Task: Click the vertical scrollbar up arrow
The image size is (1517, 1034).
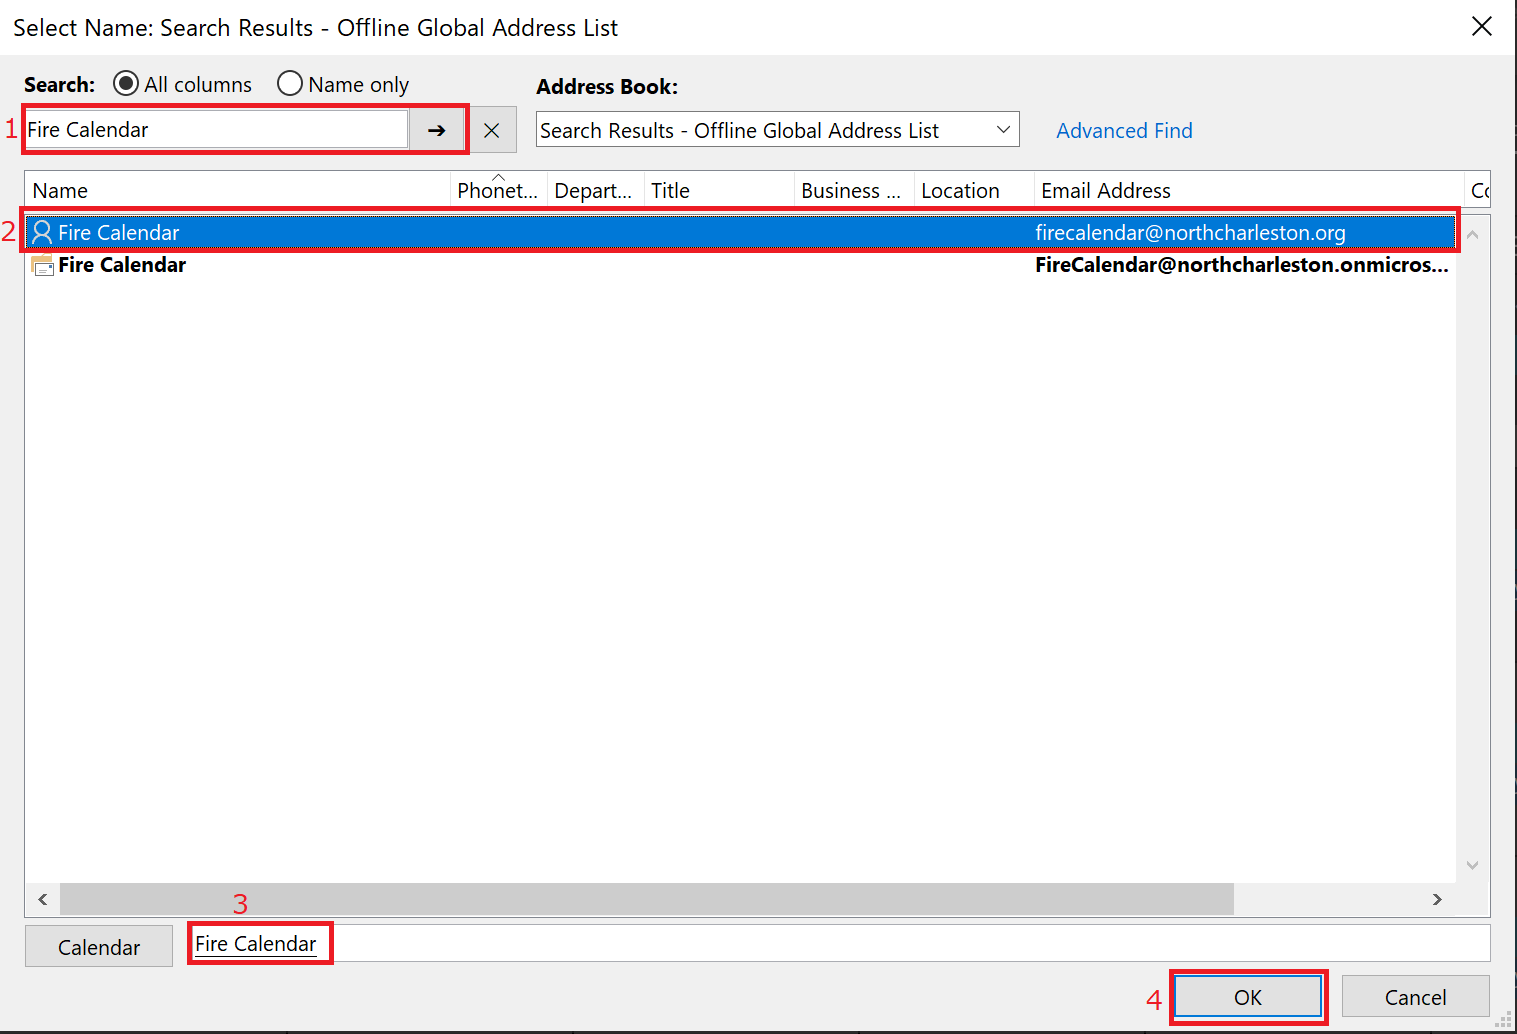Action: (x=1473, y=234)
